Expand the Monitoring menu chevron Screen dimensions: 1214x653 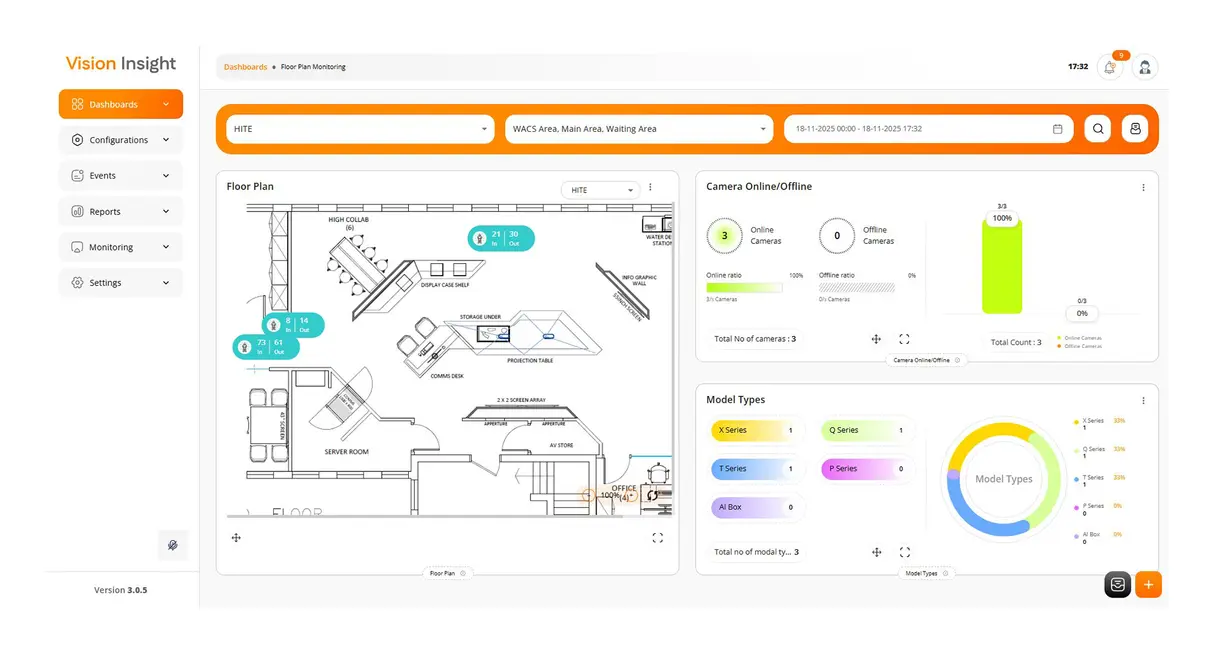tap(166, 247)
